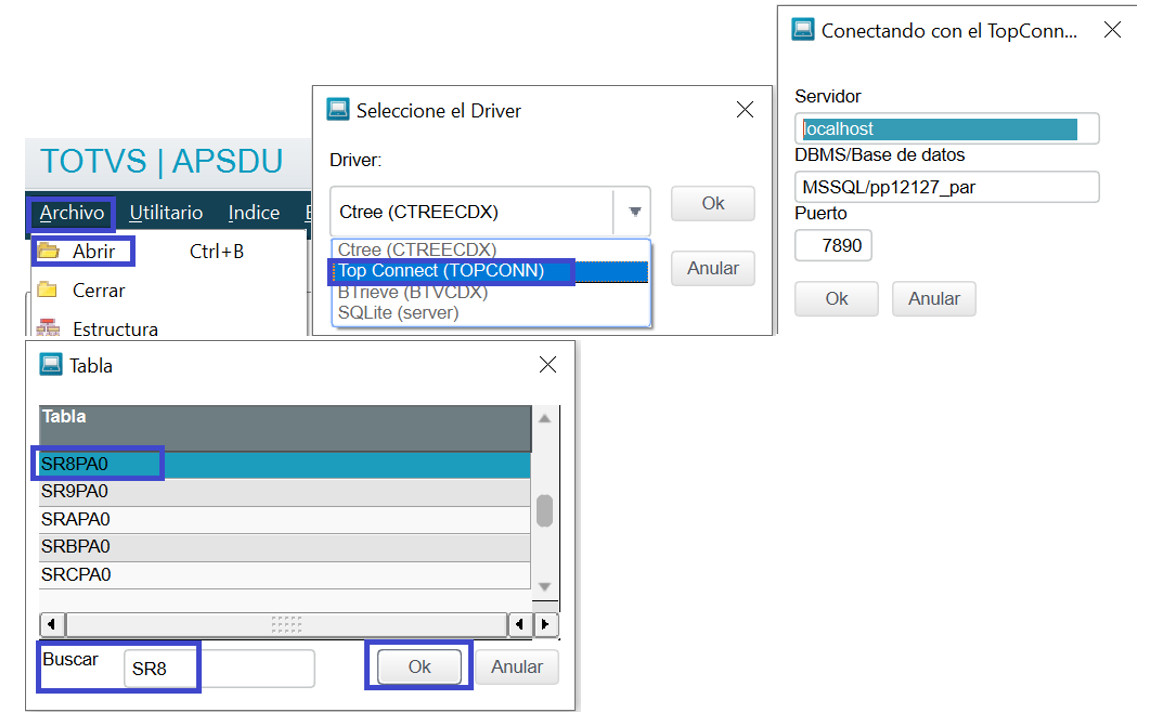Image resolution: width=1153 pixels, height=723 pixels.
Task: Click the right-pointing horizontal scroll arrow
Action: [x=545, y=624]
